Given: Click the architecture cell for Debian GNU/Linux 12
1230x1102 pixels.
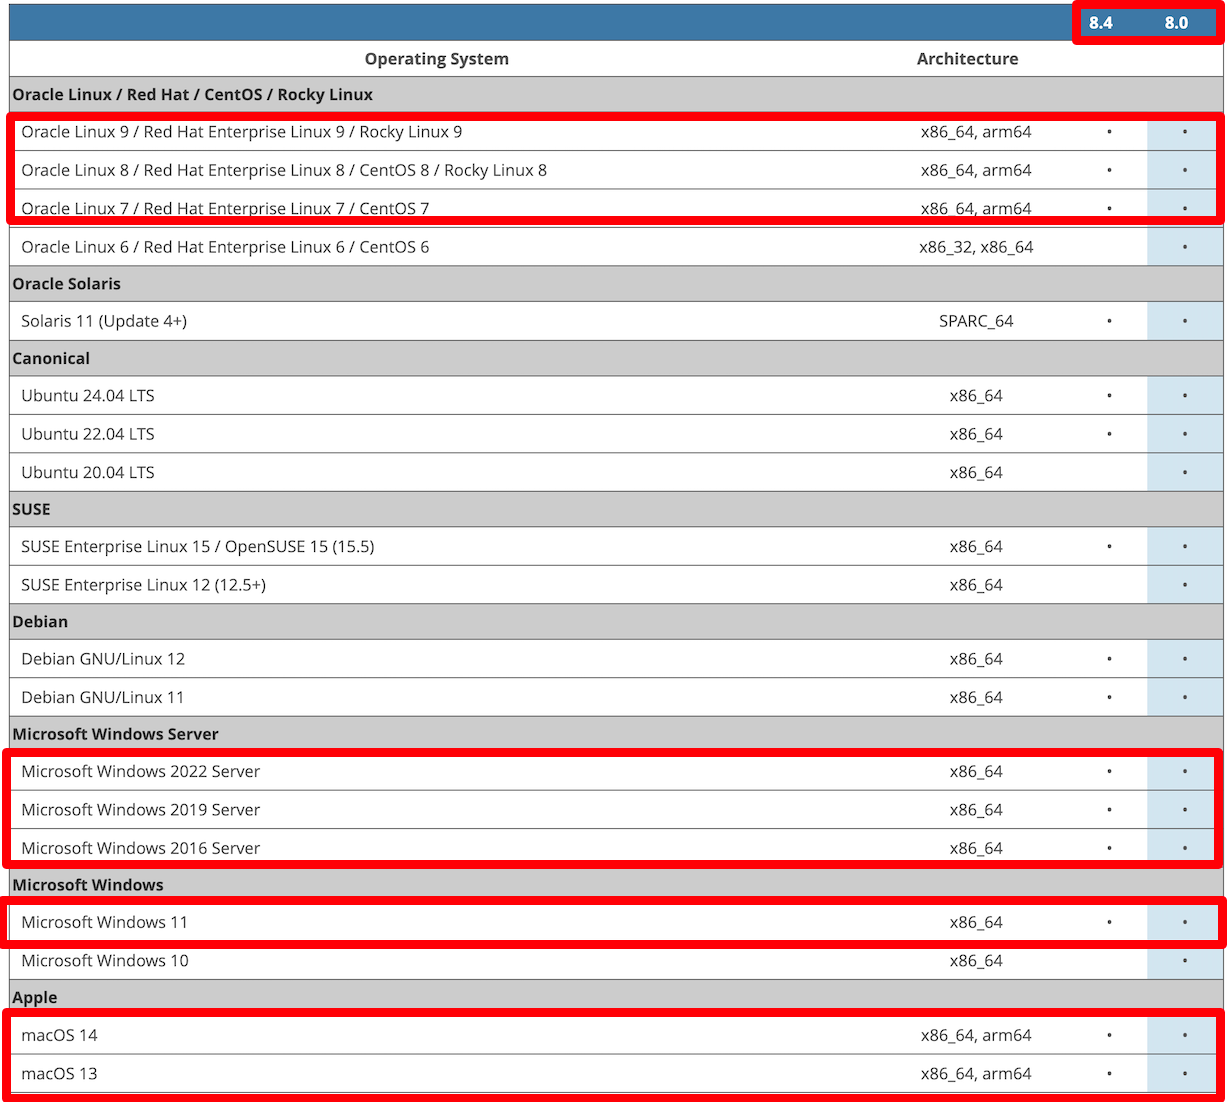Looking at the screenshot, I should (976, 659).
